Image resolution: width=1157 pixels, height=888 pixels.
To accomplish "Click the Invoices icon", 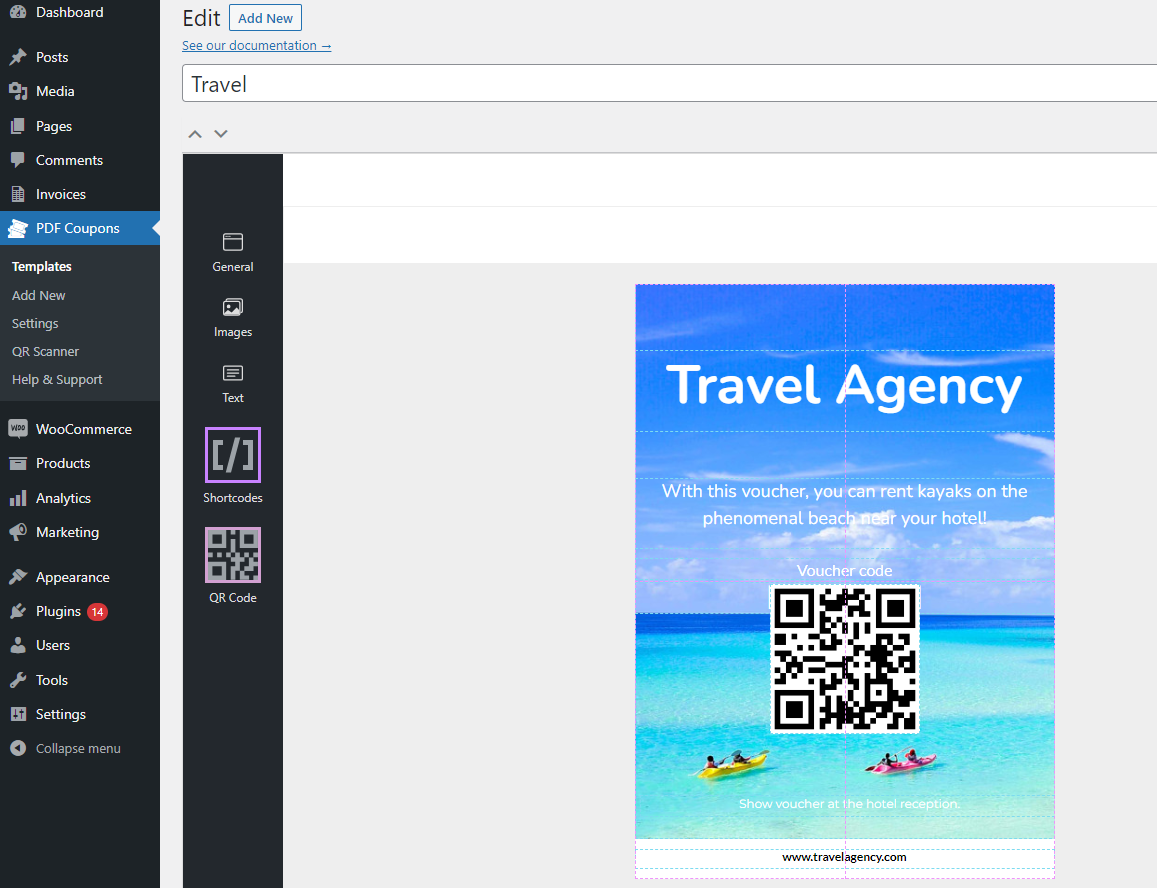I will (x=18, y=194).
